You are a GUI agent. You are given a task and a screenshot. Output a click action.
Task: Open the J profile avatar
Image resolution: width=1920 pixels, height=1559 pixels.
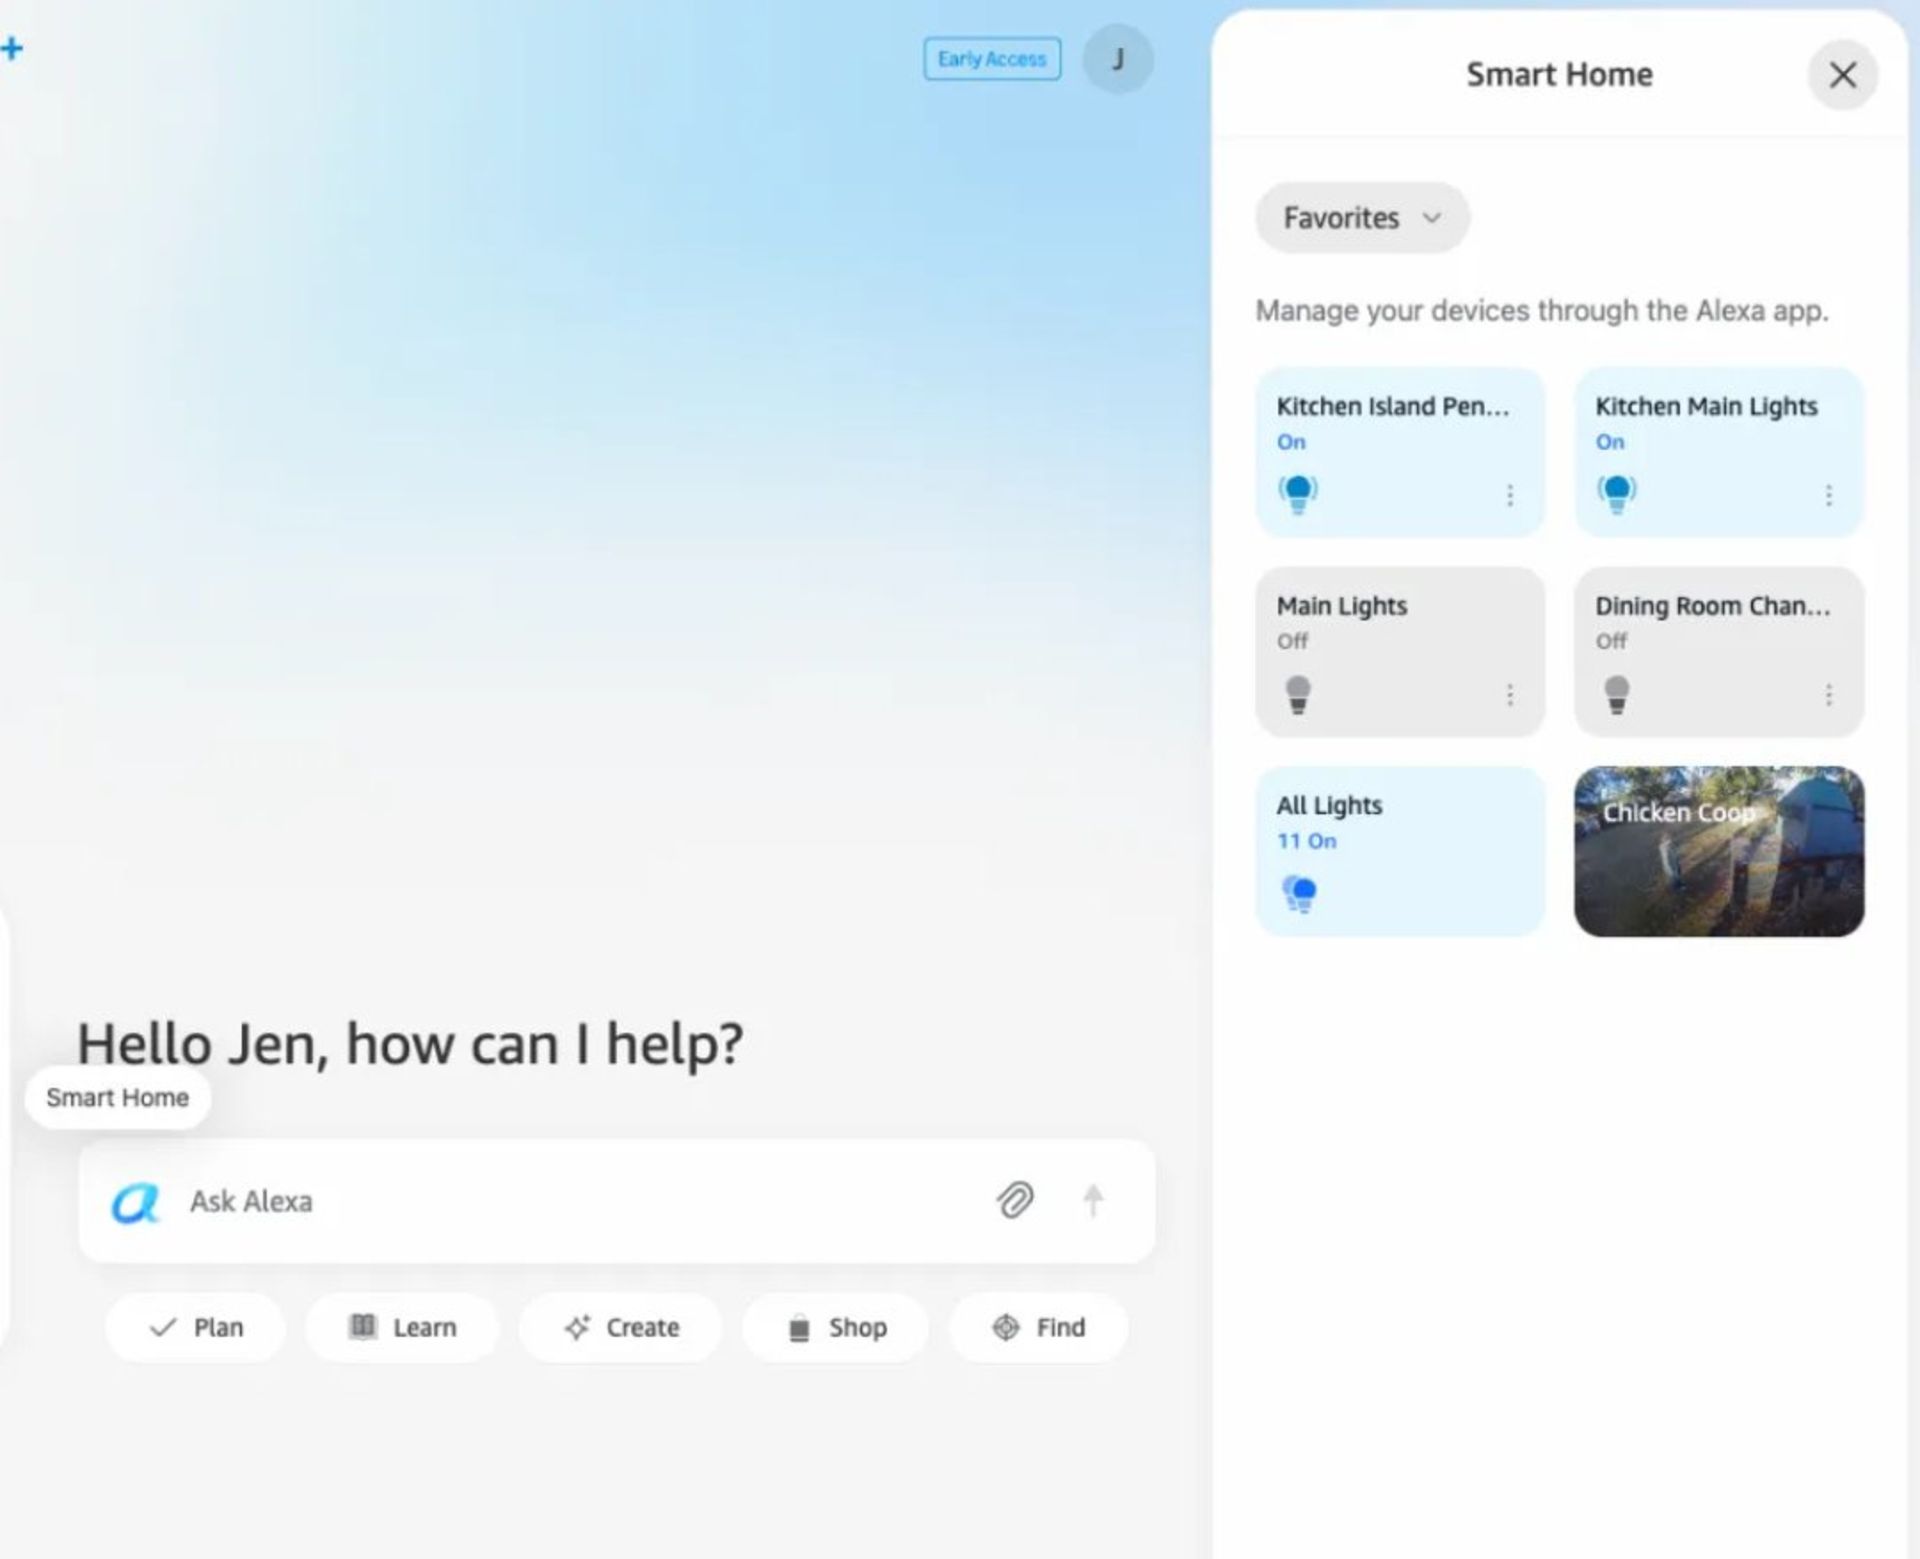pos(1118,60)
